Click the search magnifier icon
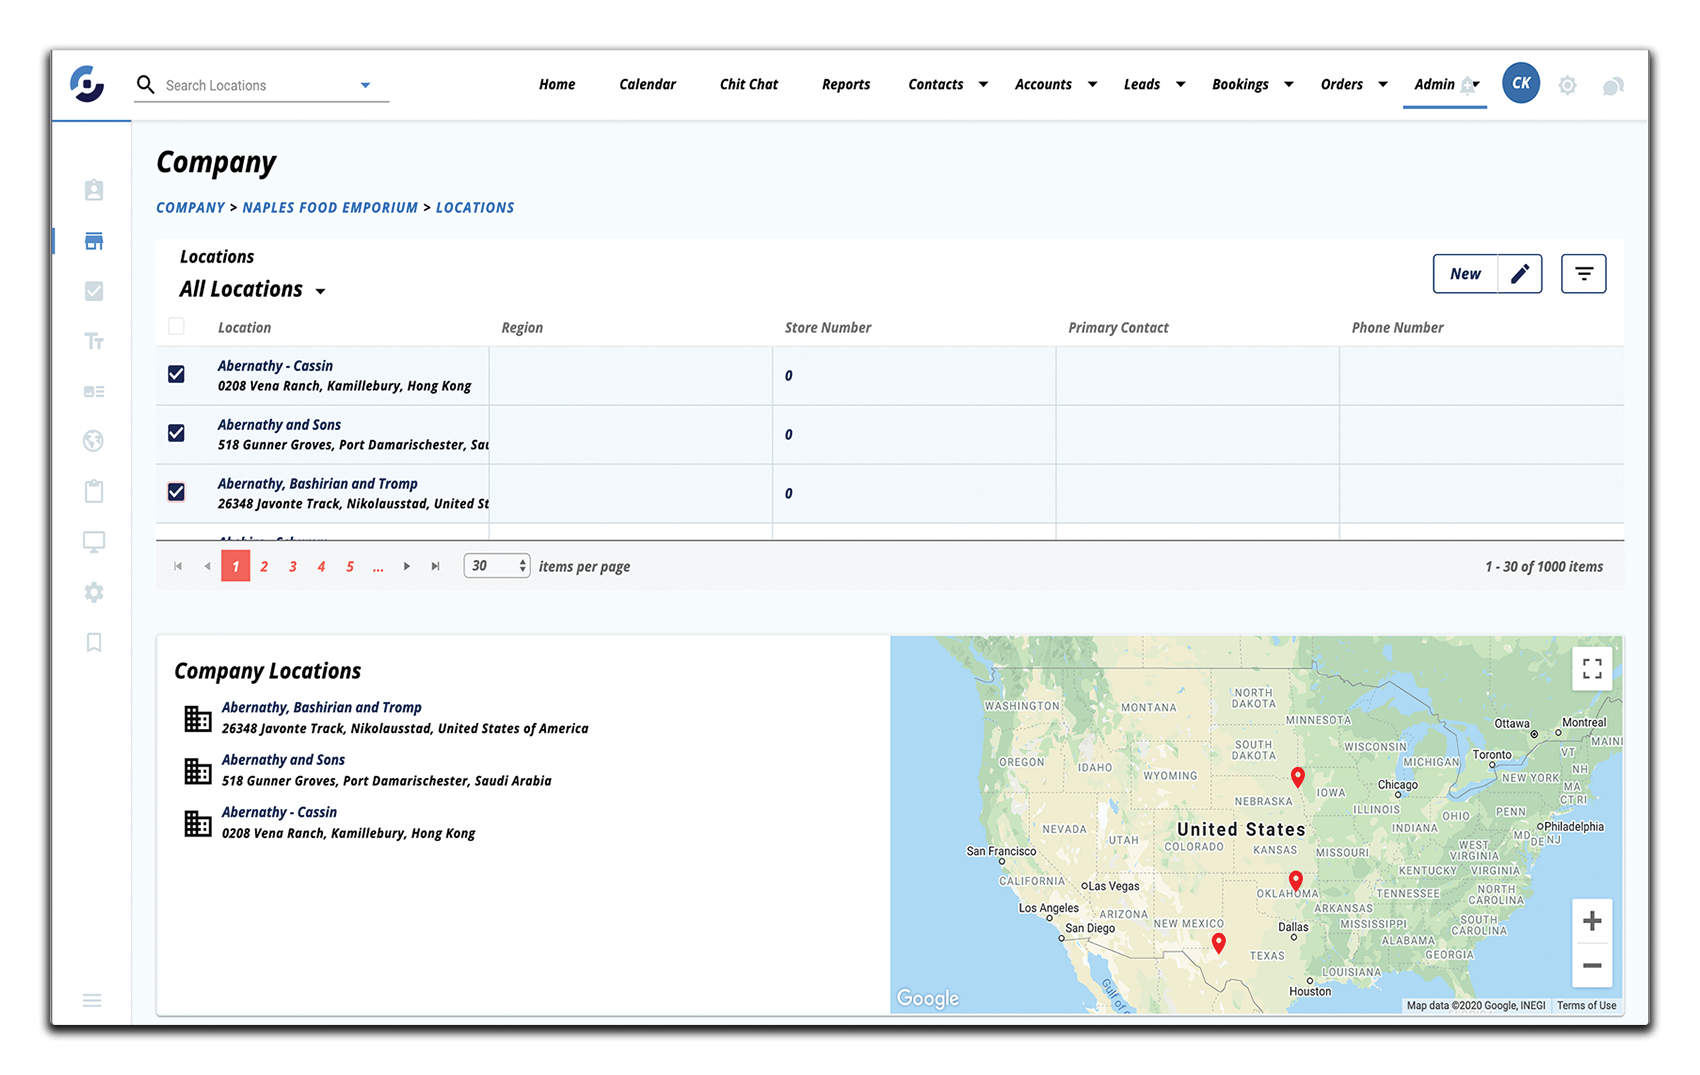 click(x=146, y=85)
